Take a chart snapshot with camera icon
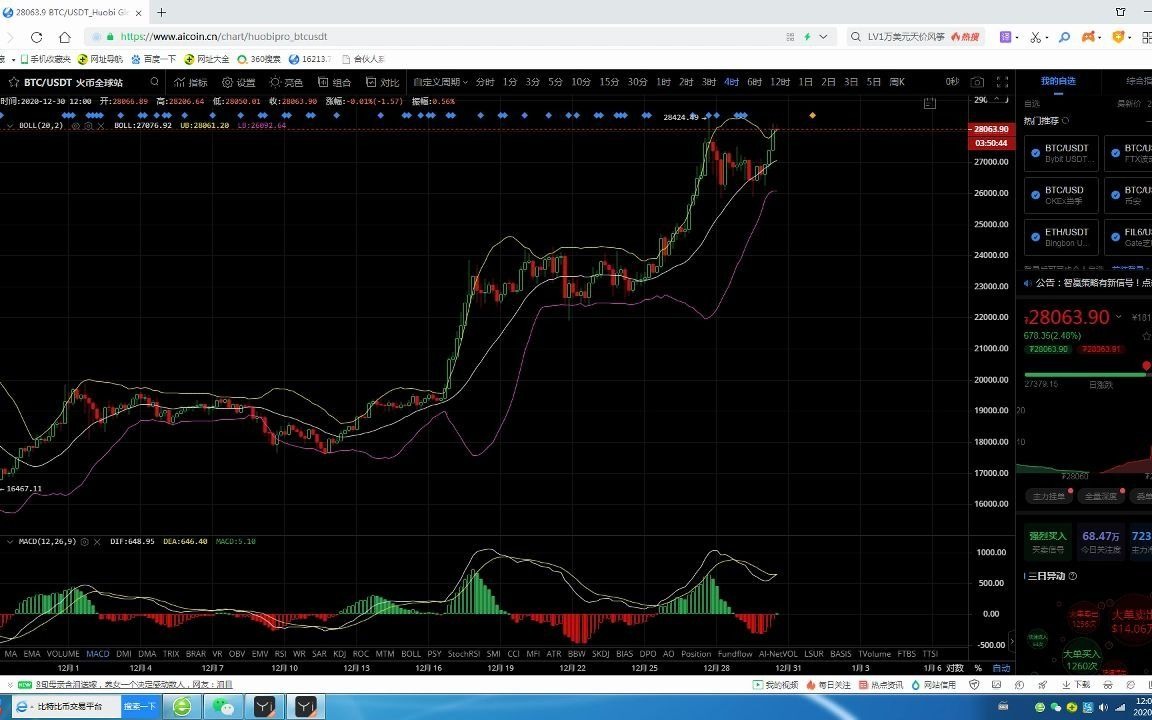1152x720 pixels. 977,82
